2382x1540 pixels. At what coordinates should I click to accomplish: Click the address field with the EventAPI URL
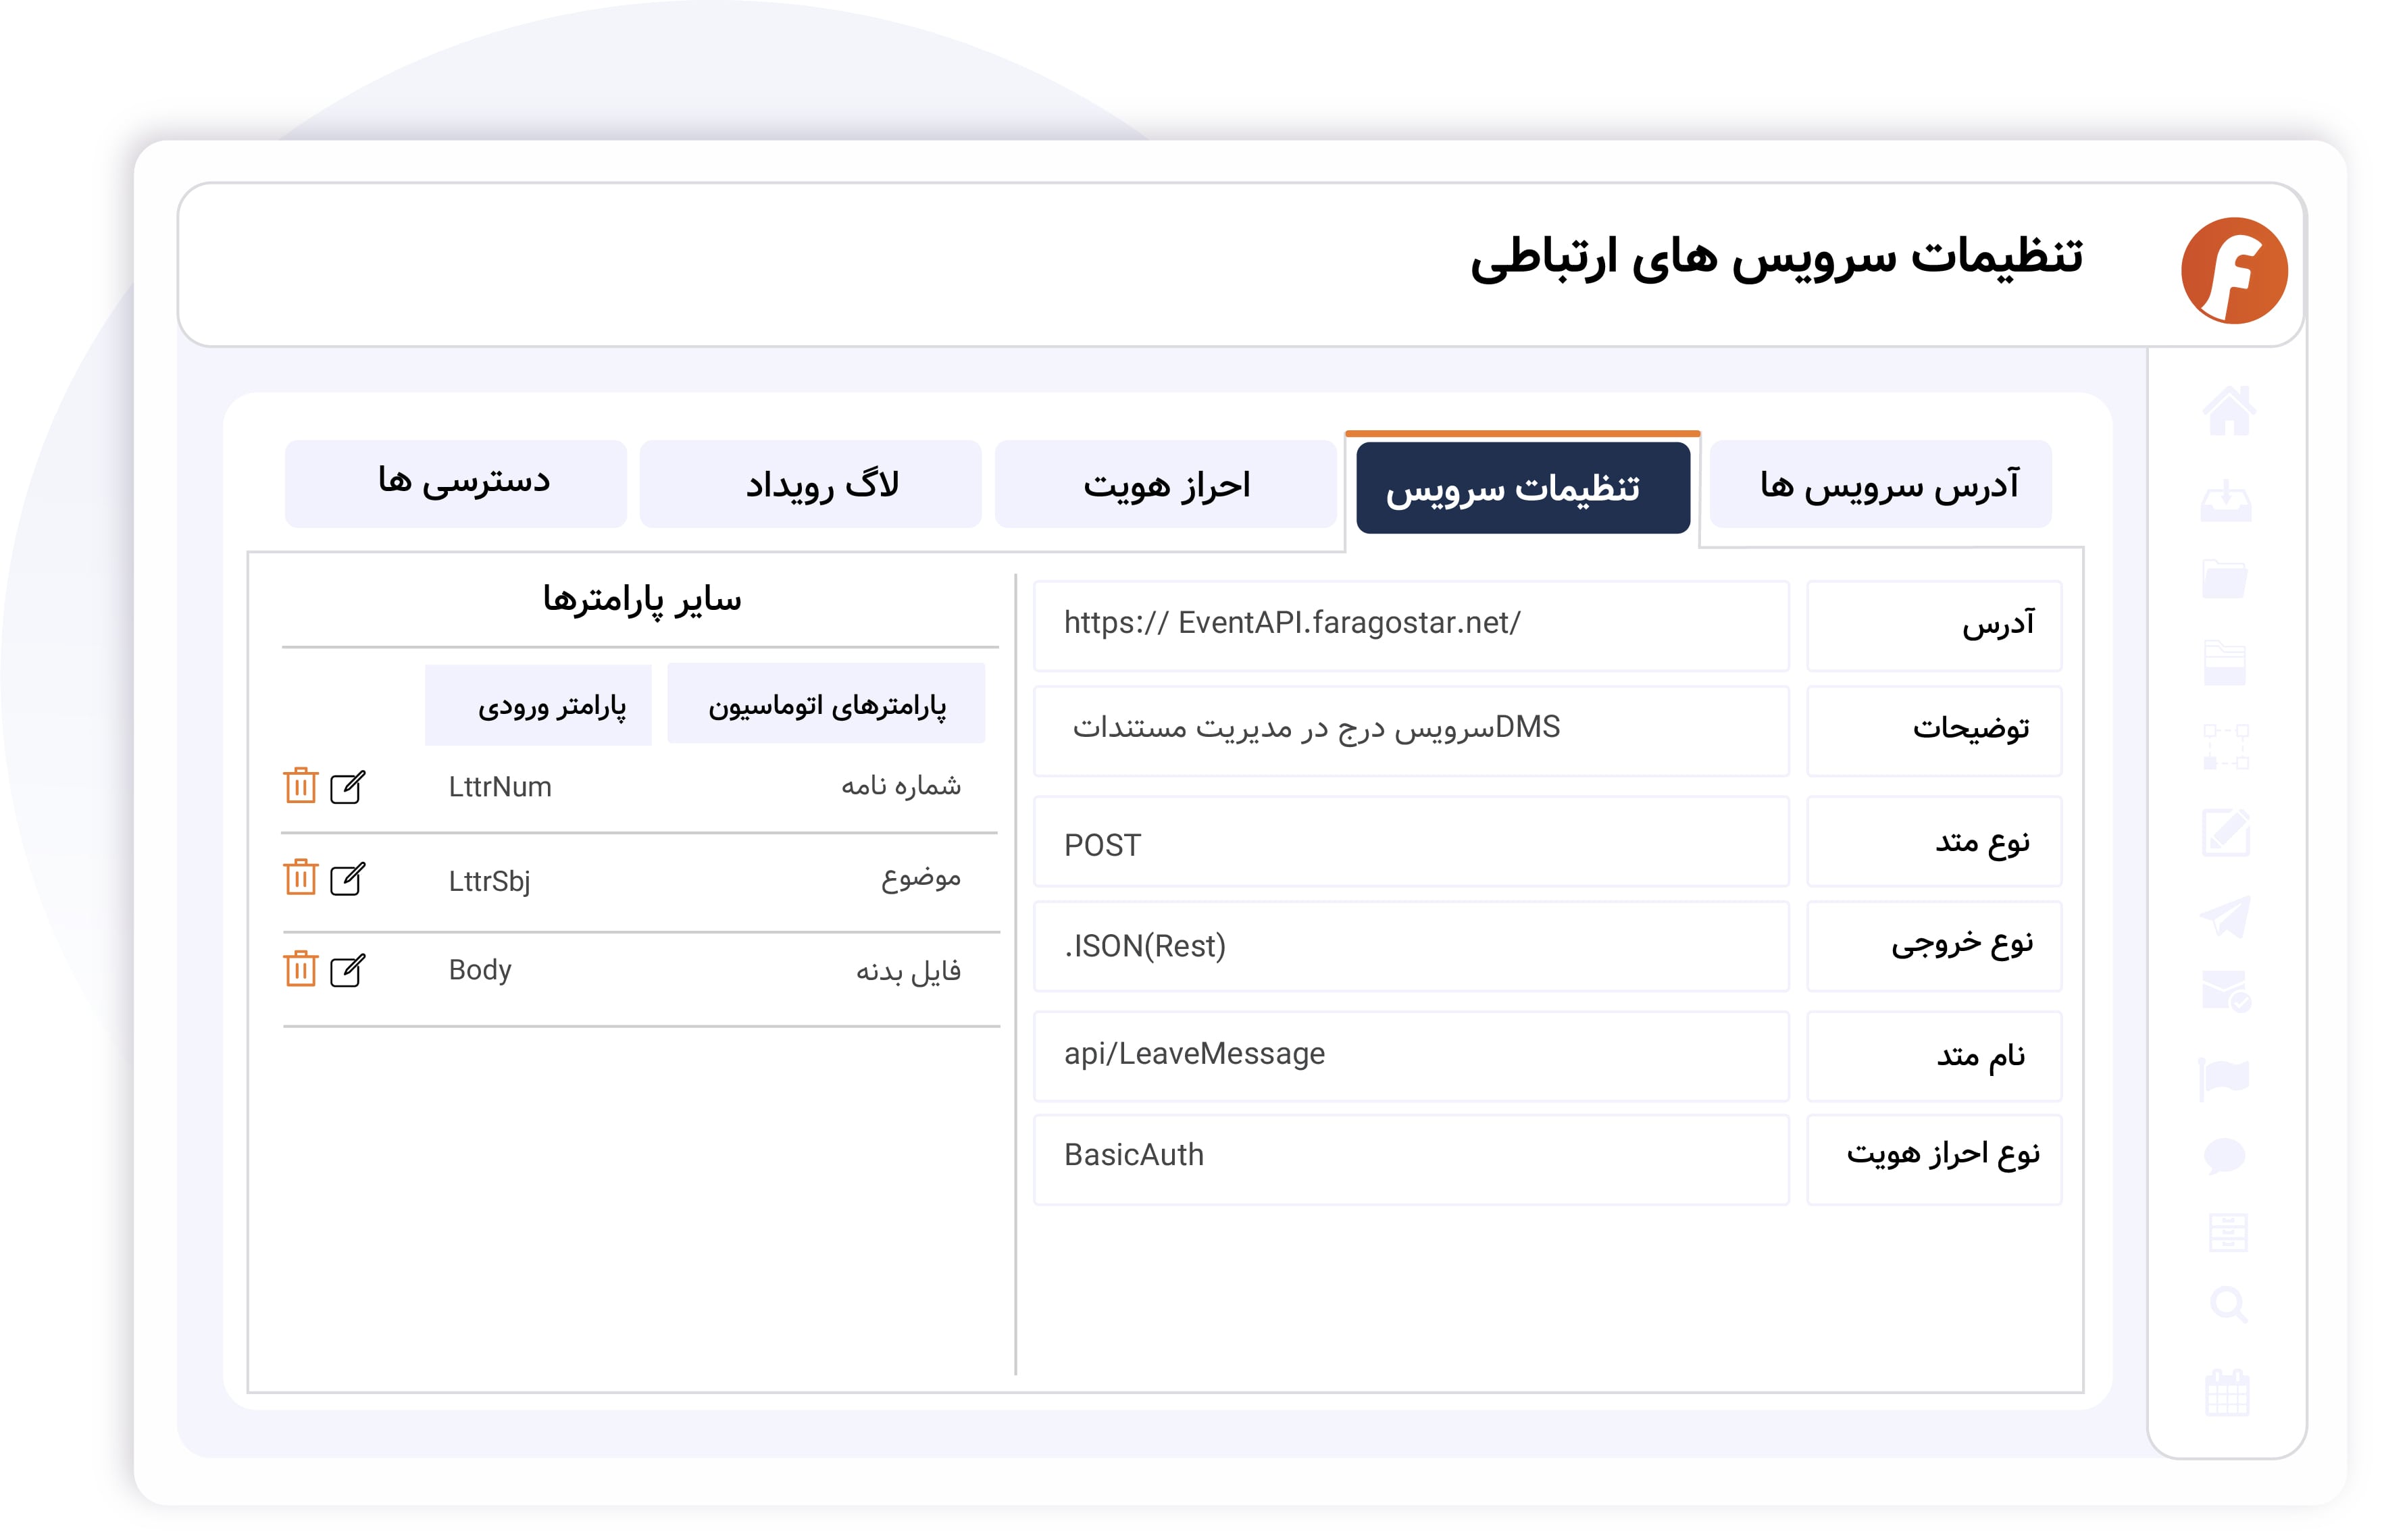1410,622
